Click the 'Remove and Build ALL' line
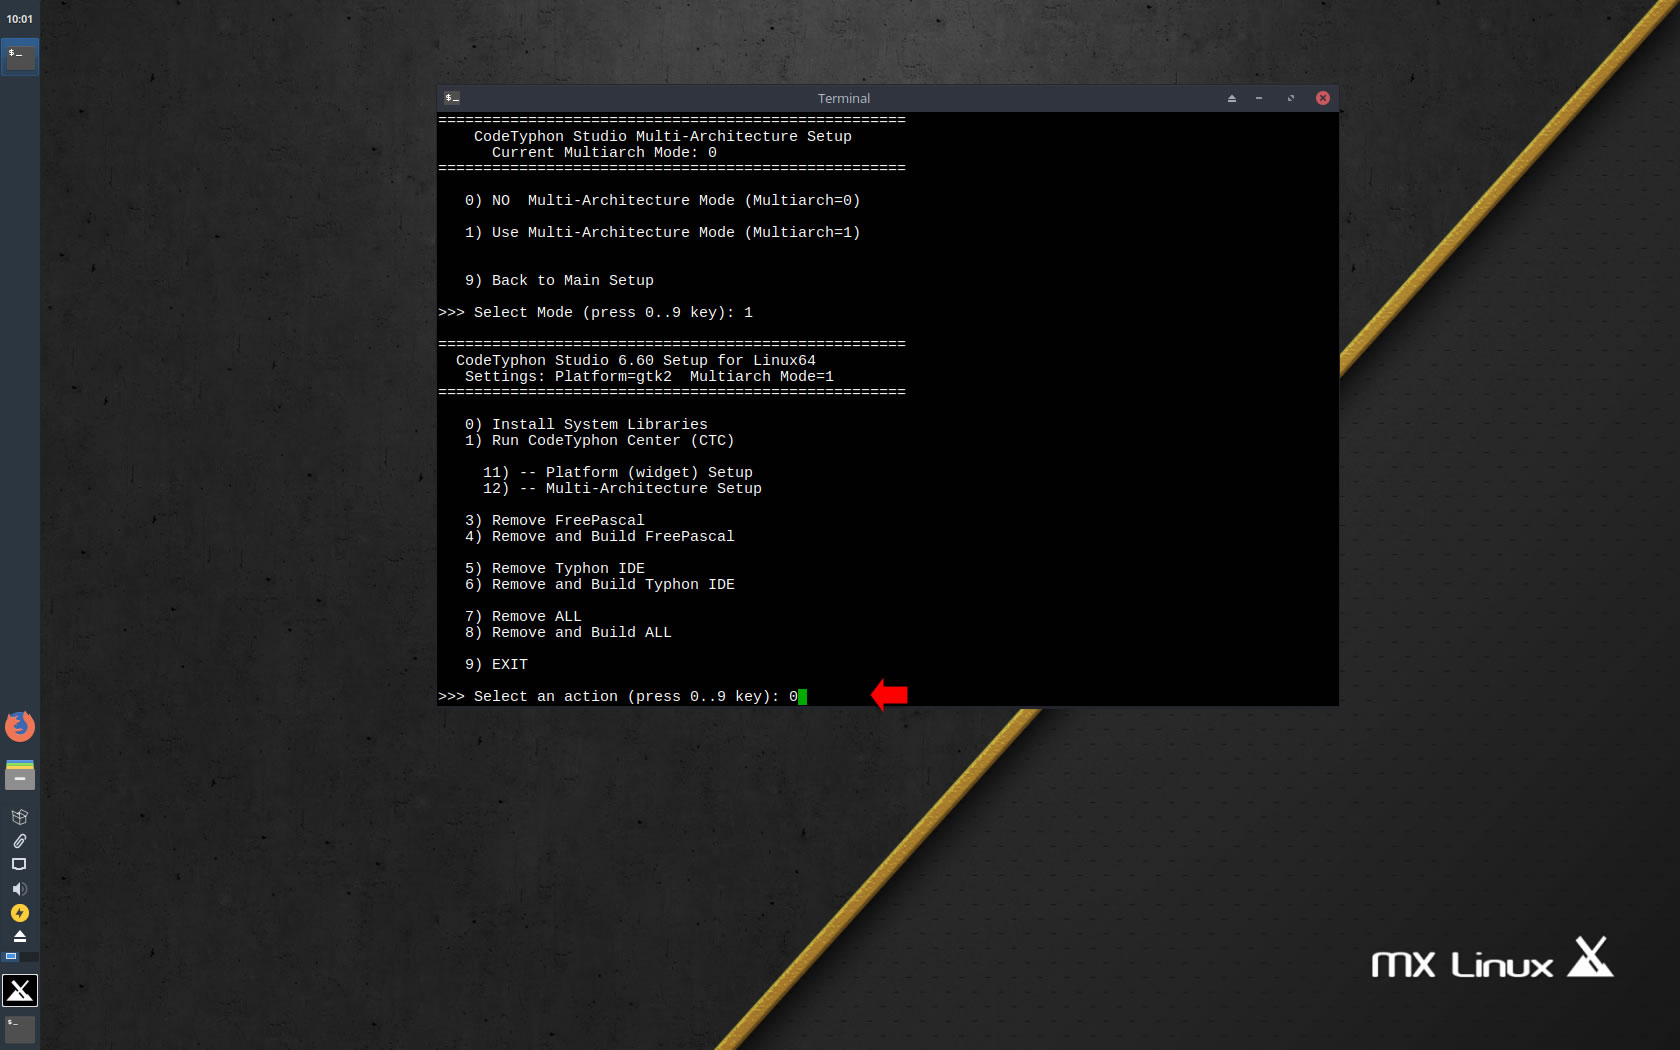Image resolution: width=1680 pixels, height=1050 pixels. tap(568, 632)
